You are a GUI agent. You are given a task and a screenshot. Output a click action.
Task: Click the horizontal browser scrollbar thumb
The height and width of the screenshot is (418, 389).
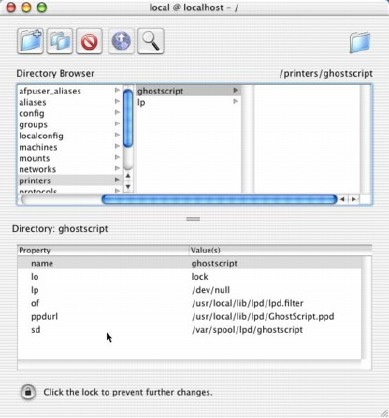(219, 199)
